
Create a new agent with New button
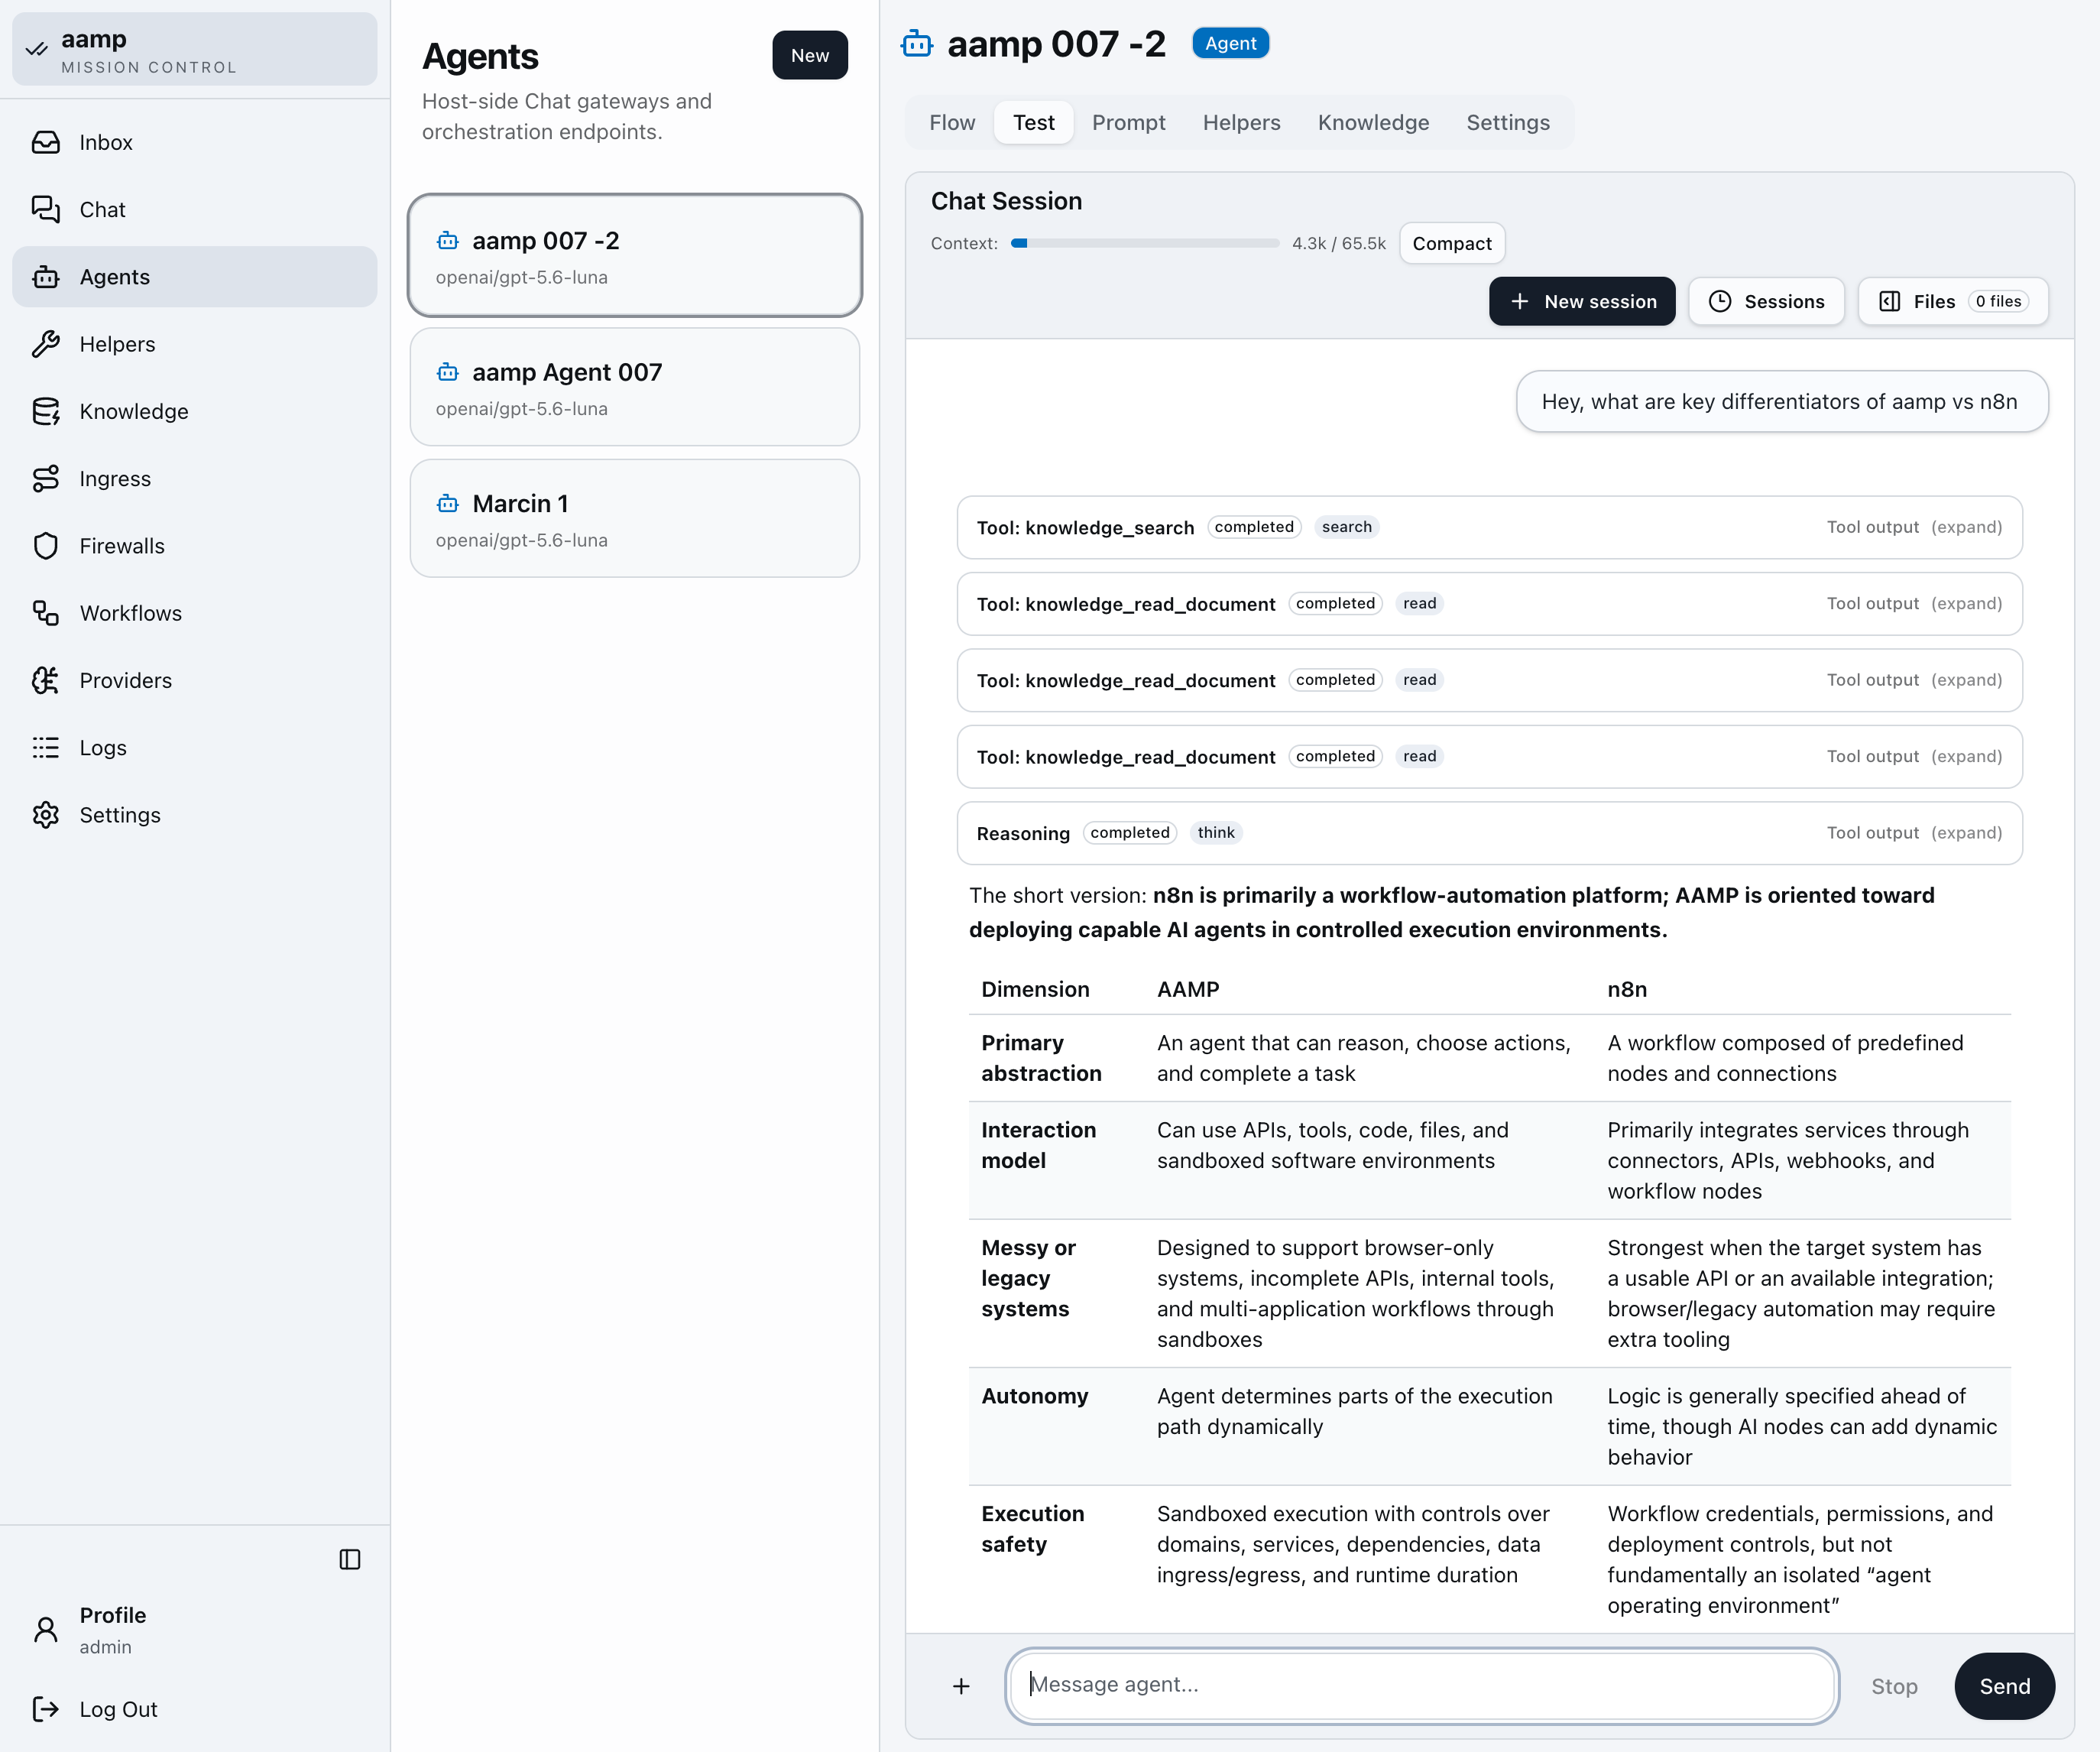click(810, 55)
